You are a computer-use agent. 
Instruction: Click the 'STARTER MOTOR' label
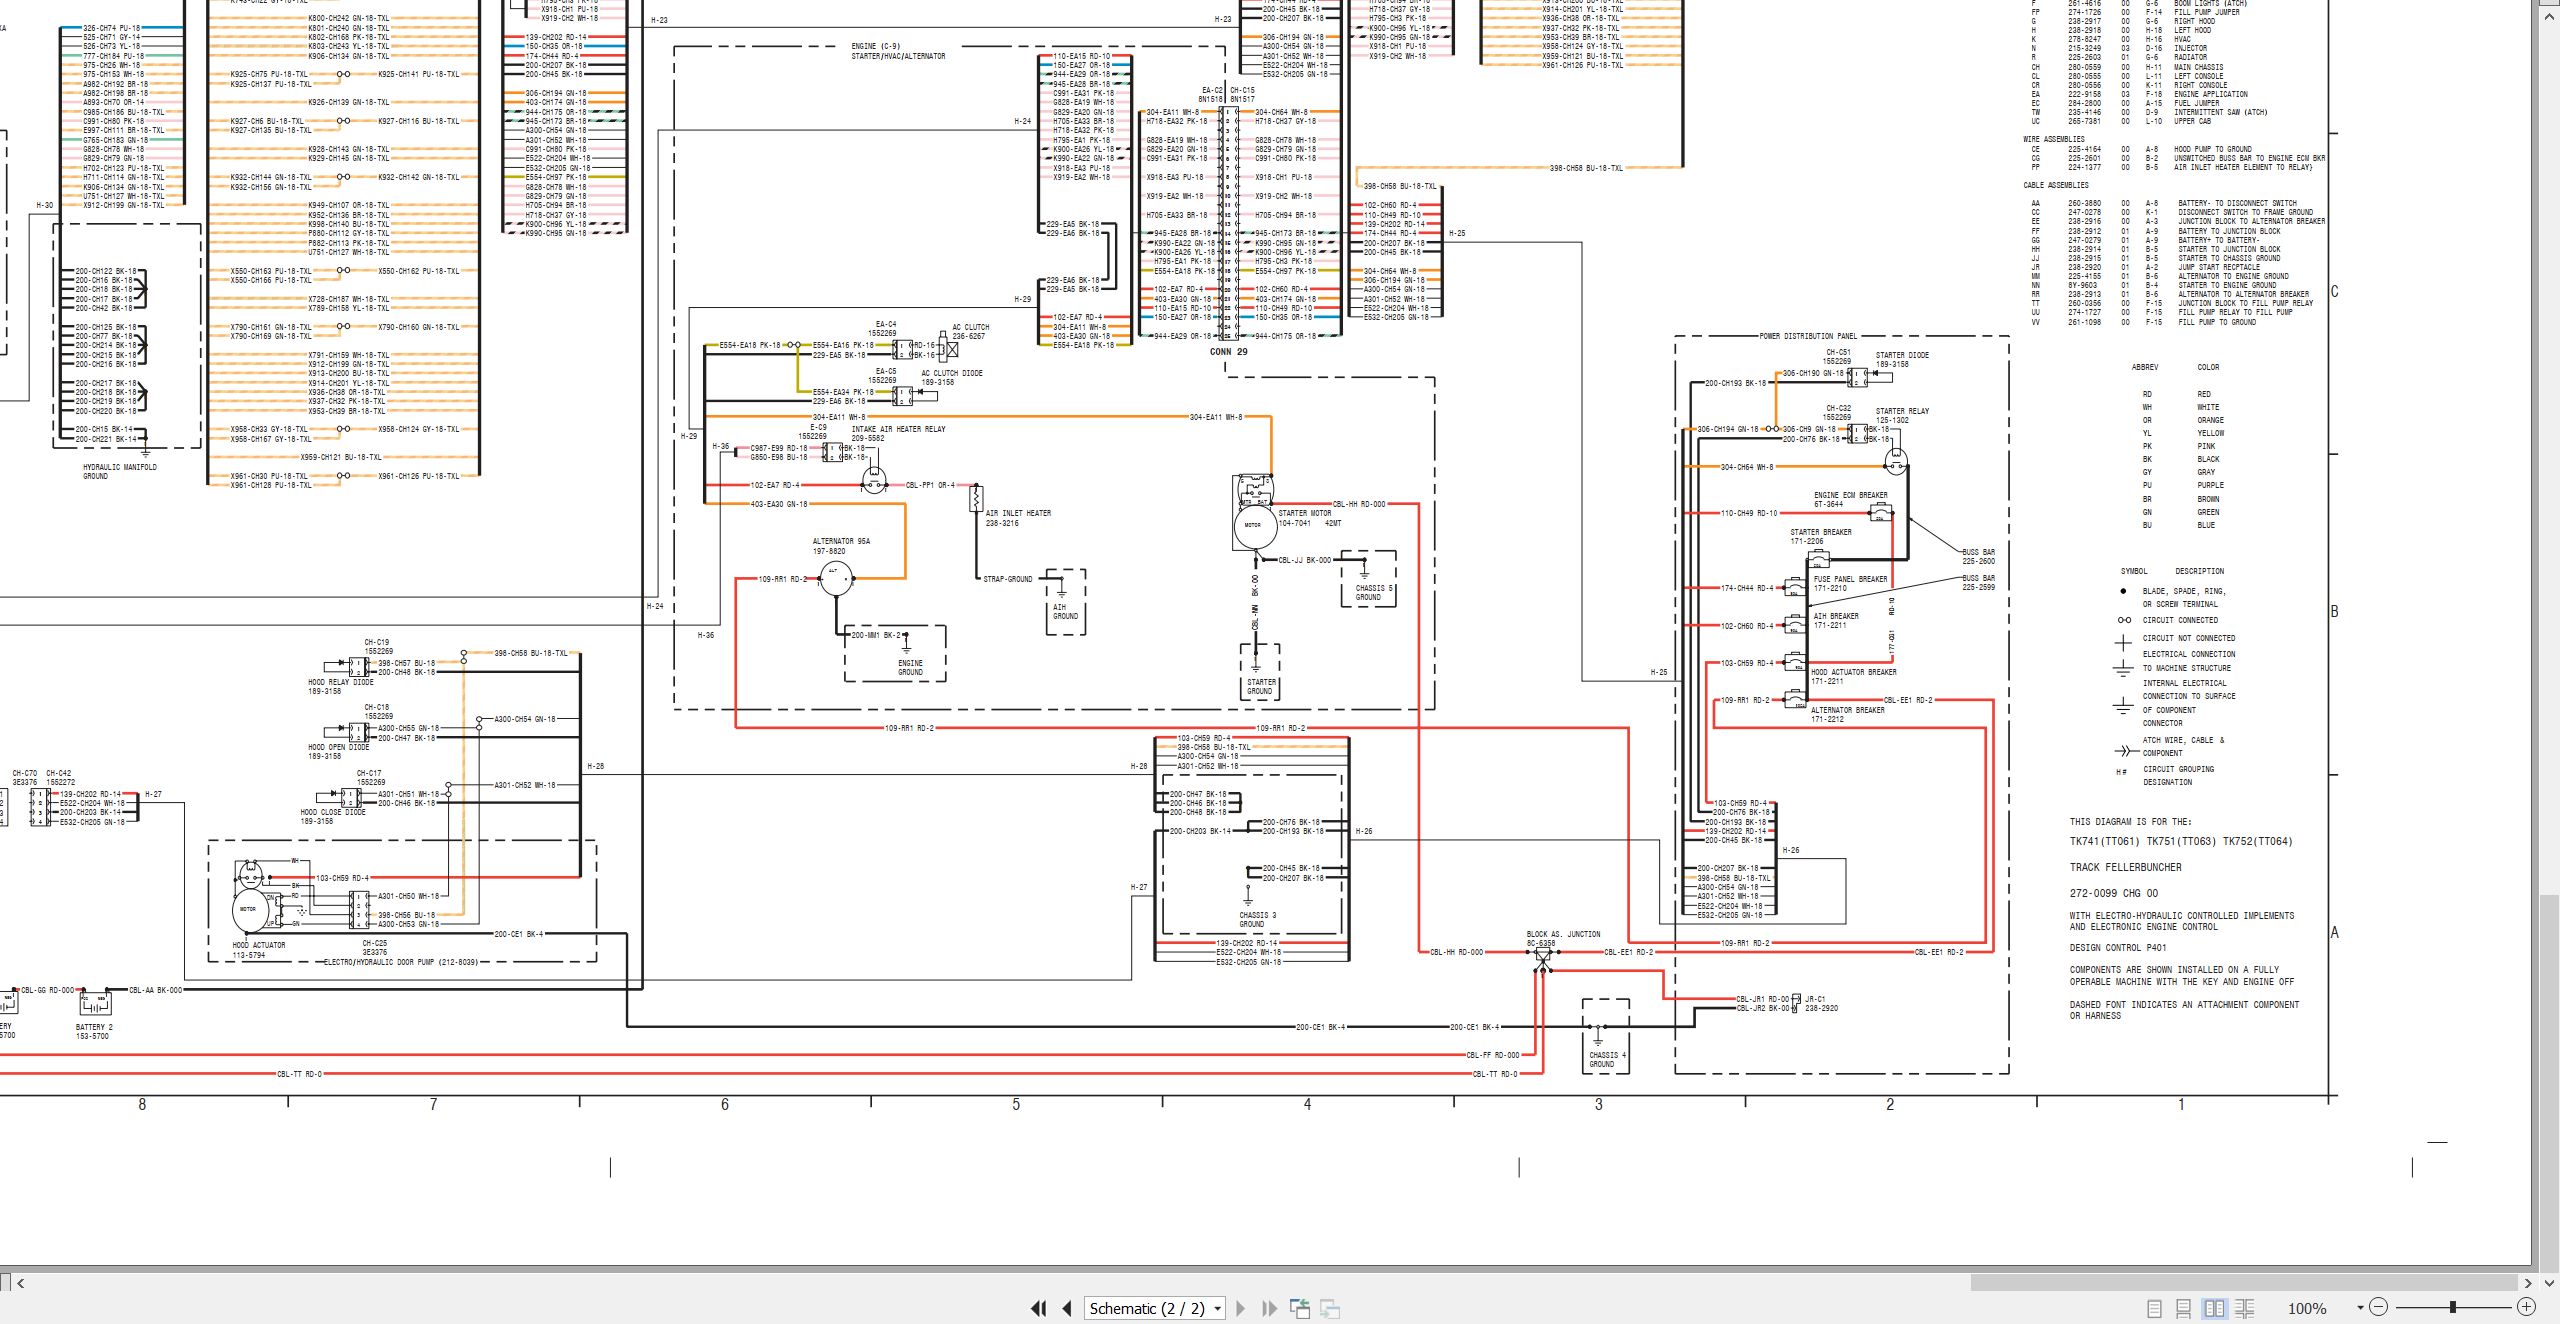click(1305, 513)
